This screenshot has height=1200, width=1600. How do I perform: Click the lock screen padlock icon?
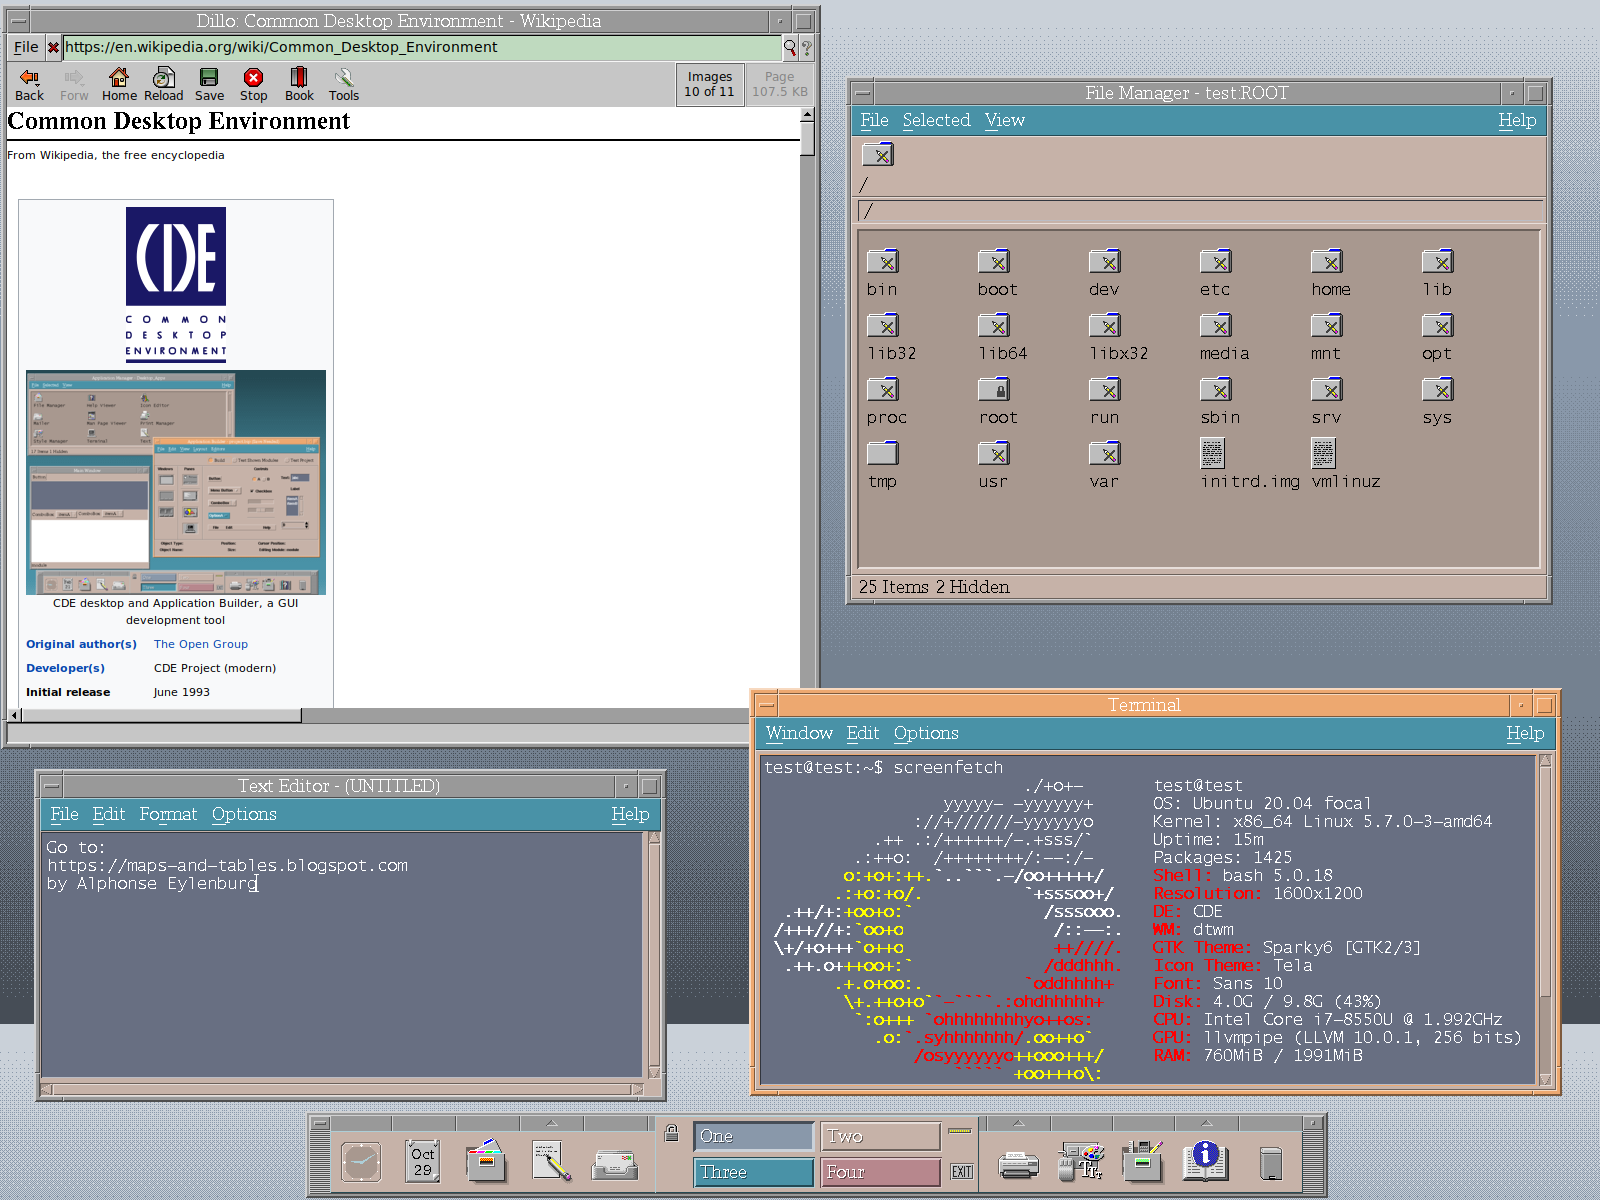point(672,1133)
